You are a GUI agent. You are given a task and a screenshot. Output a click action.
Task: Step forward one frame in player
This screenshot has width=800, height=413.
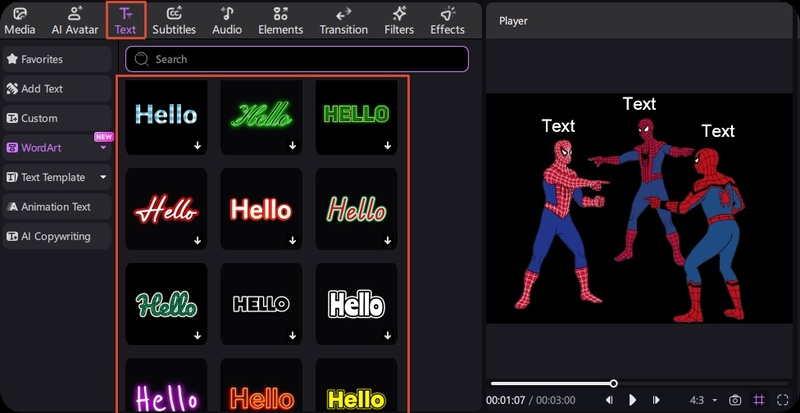coord(656,400)
